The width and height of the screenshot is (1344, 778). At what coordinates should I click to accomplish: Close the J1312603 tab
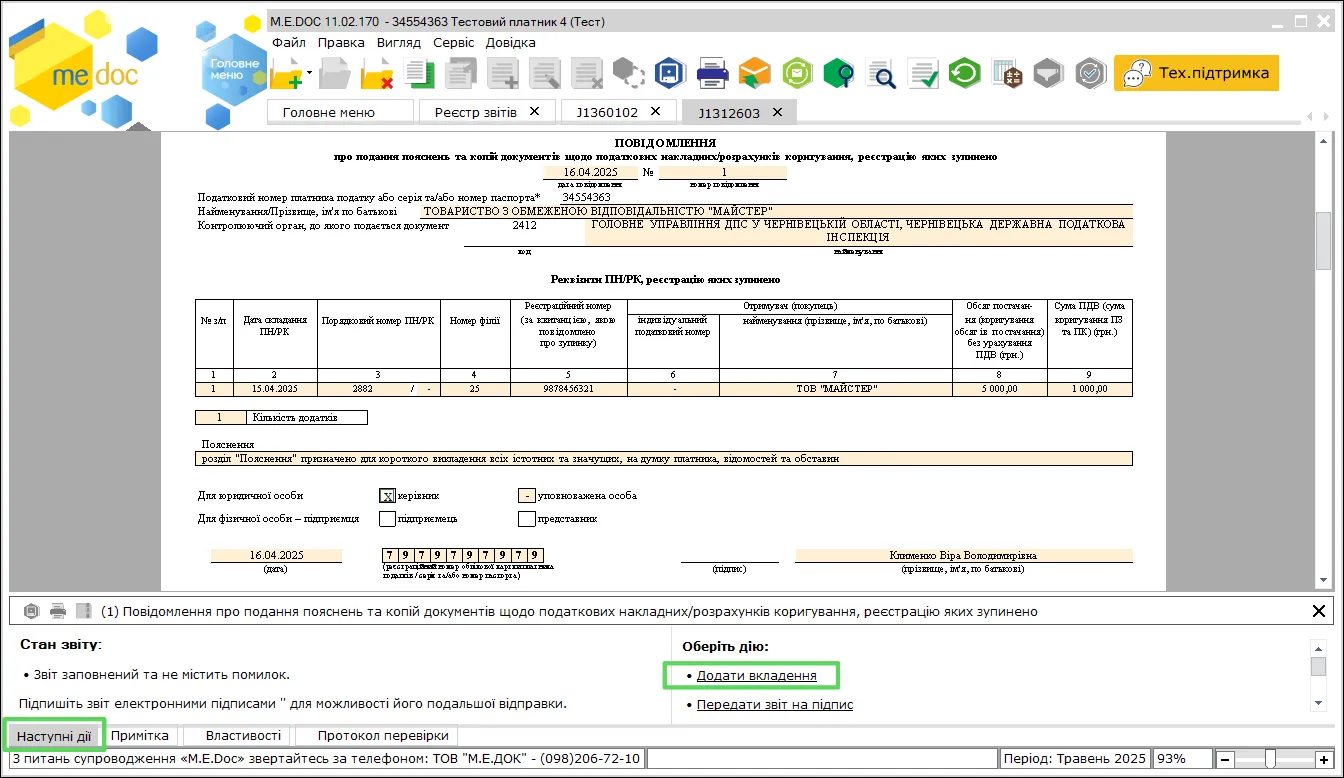click(777, 112)
